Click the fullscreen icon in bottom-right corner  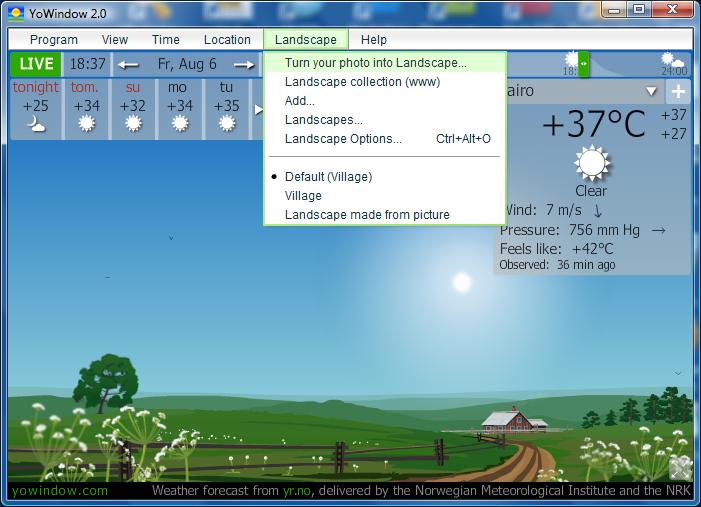(679, 468)
